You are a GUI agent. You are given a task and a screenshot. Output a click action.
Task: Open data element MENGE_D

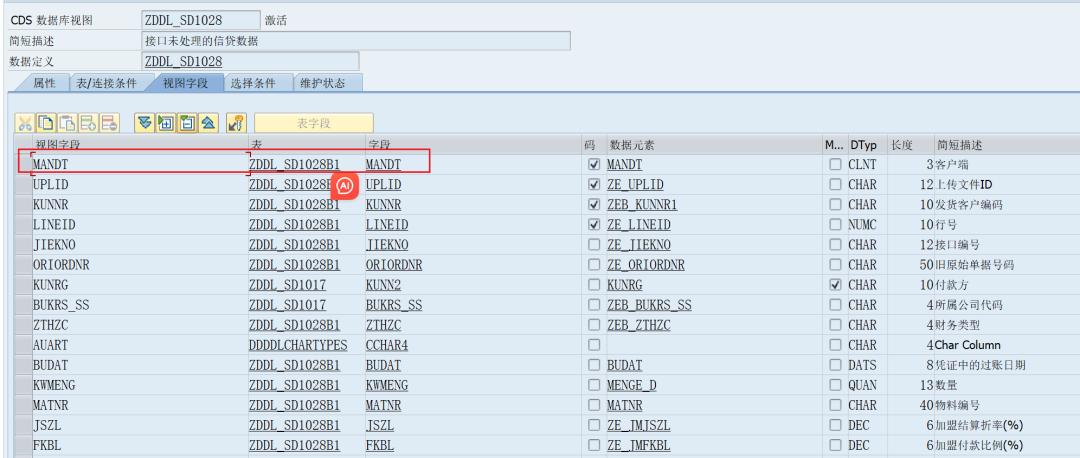[632, 385]
